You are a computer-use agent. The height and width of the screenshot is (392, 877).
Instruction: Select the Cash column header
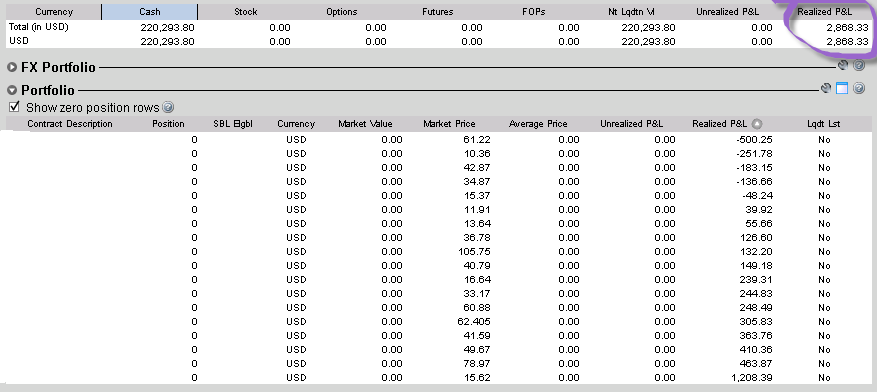tap(150, 12)
